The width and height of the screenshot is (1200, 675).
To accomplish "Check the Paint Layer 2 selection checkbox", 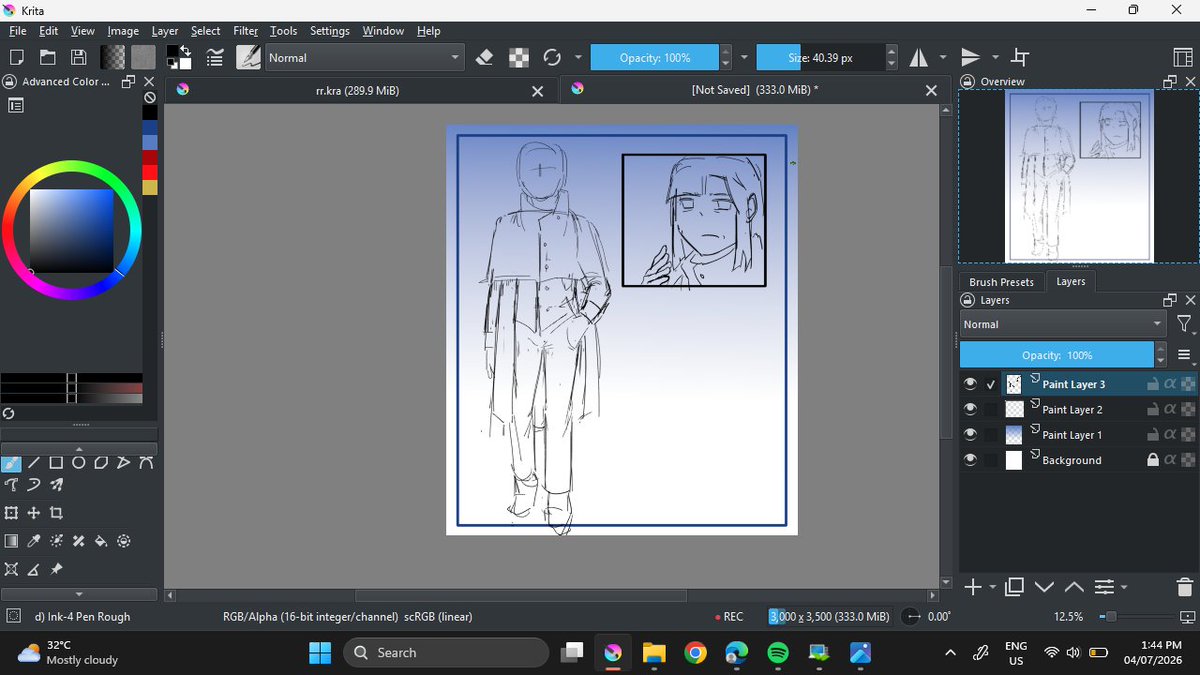I will (991, 409).
